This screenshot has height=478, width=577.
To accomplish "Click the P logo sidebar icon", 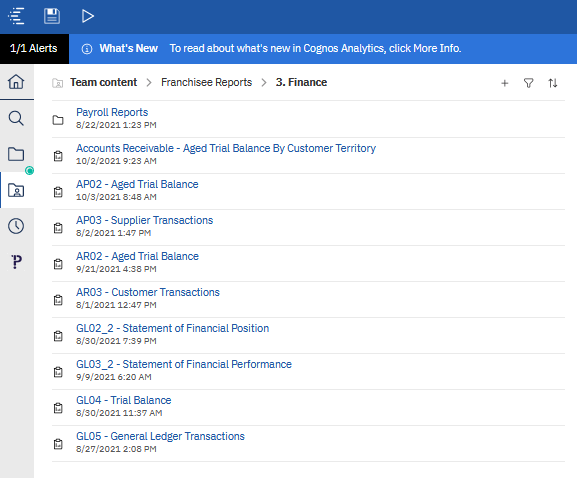I will coord(16,262).
